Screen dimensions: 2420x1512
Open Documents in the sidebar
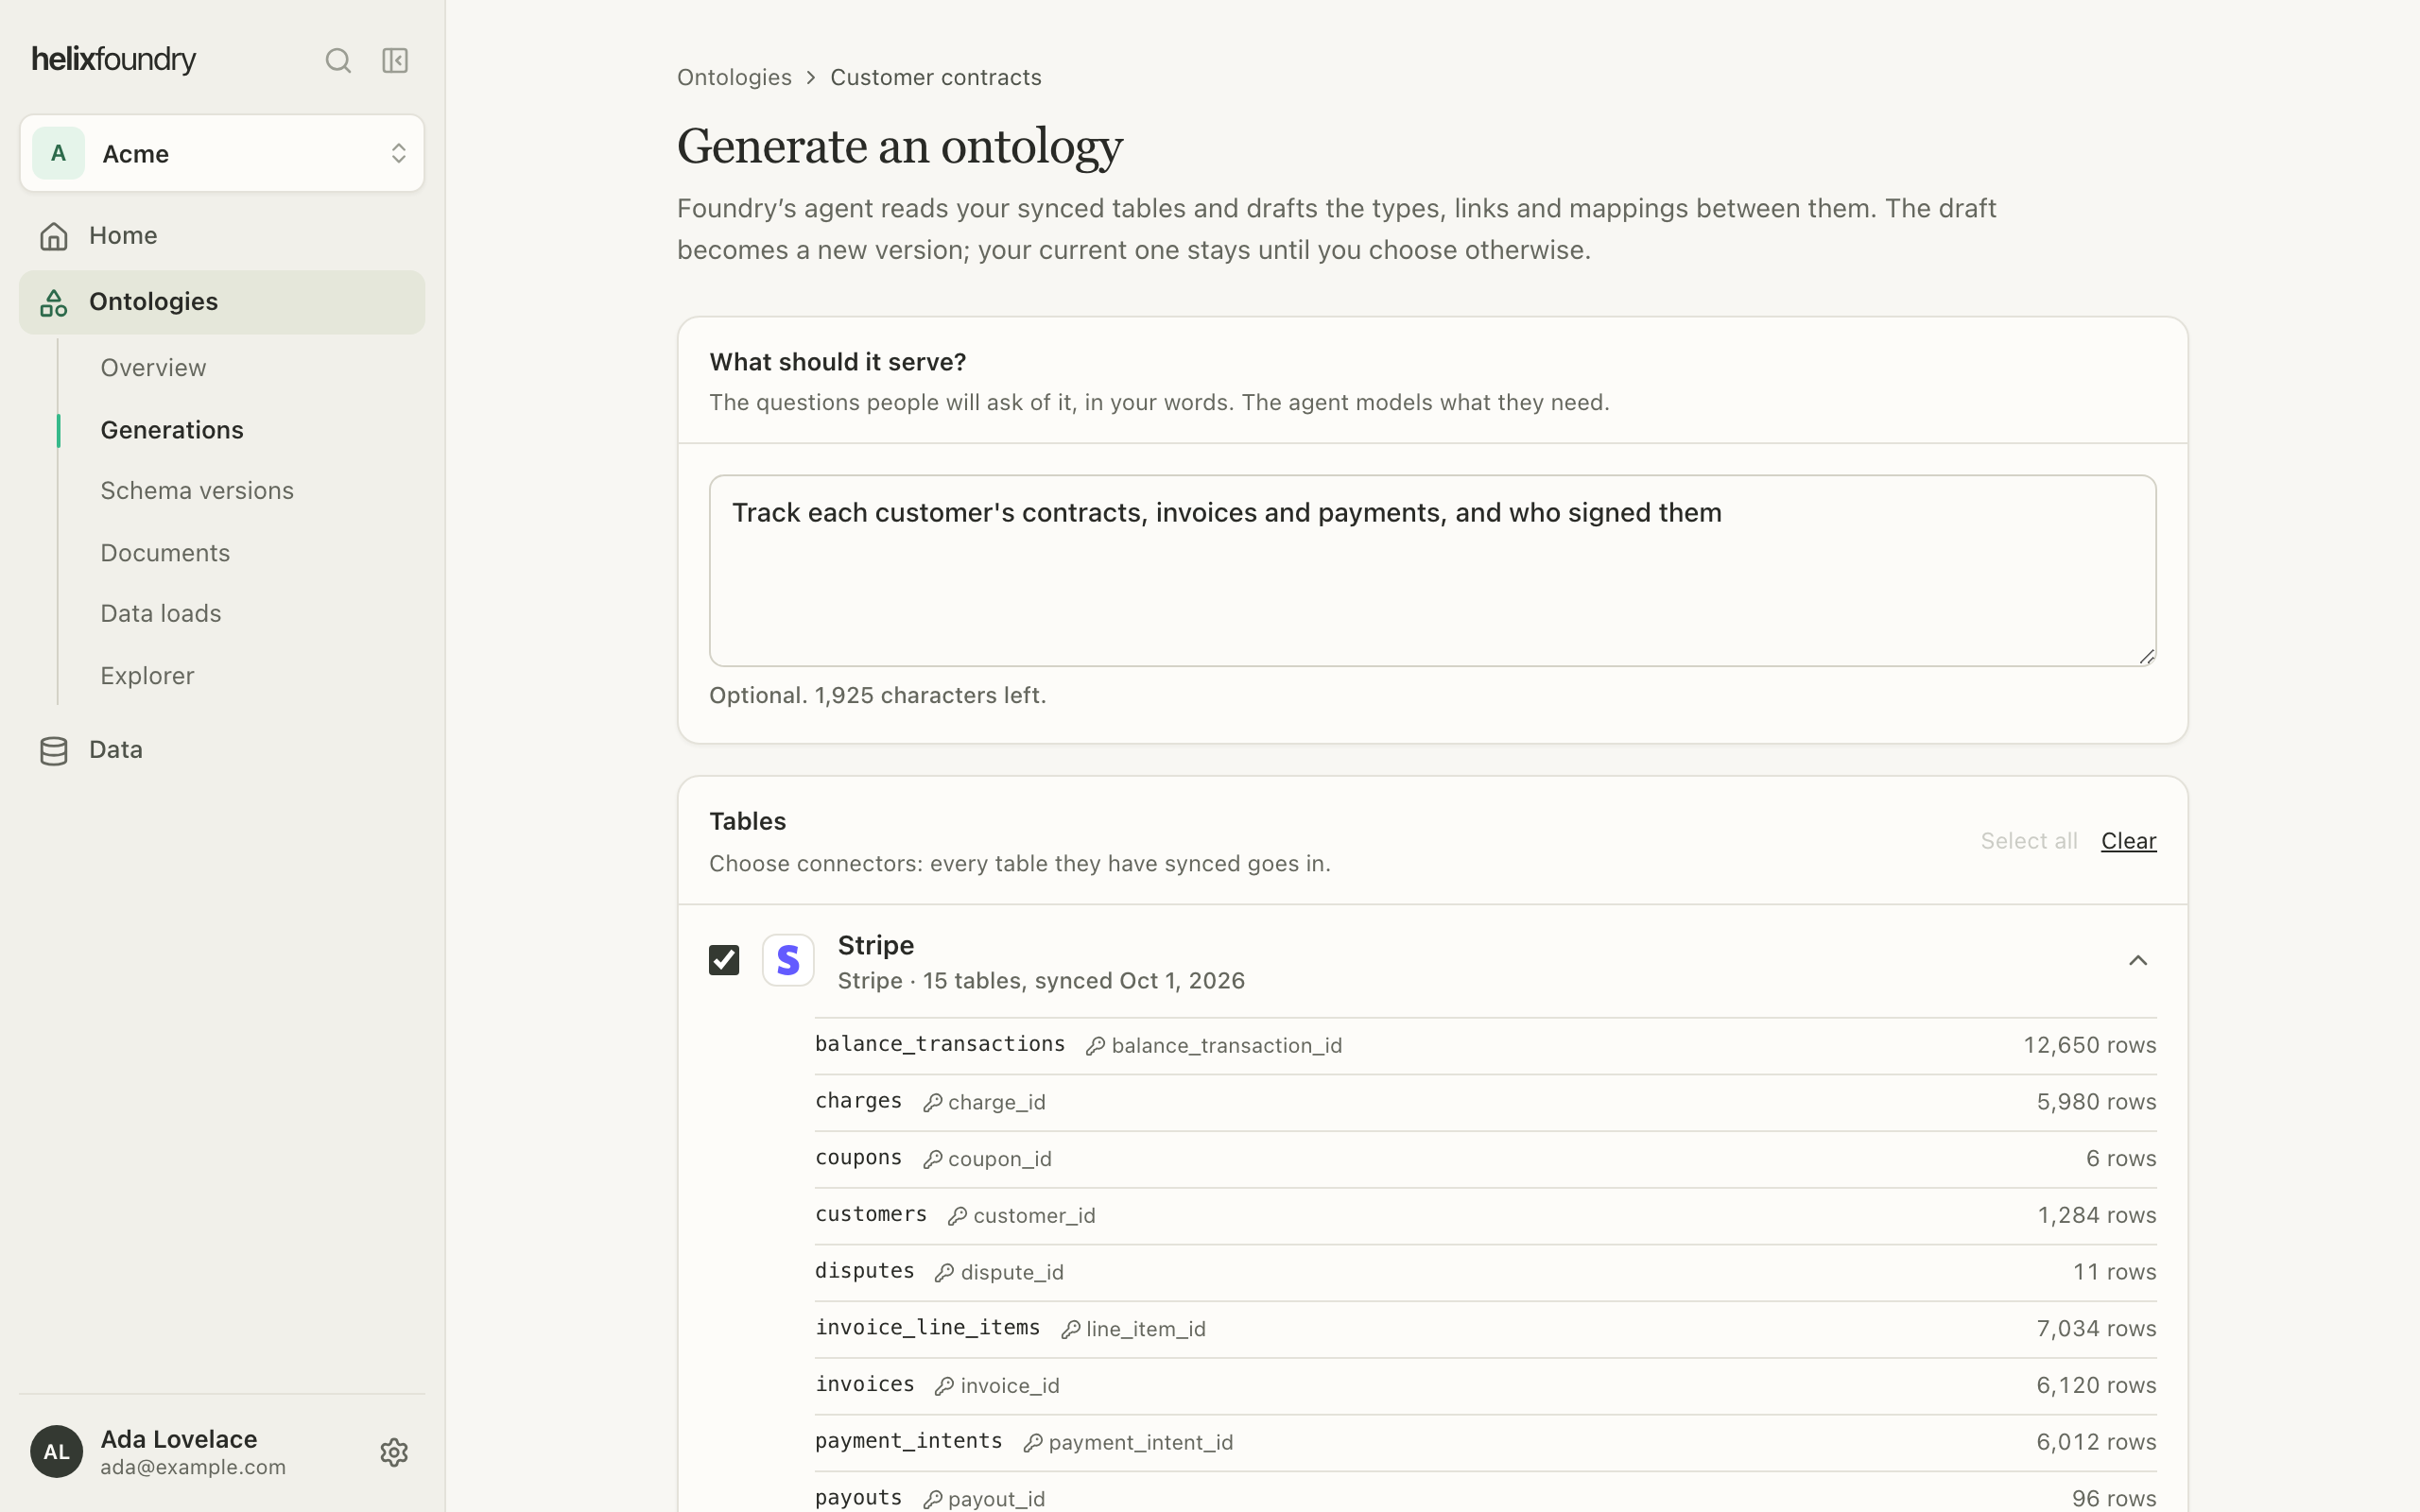click(165, 552)
